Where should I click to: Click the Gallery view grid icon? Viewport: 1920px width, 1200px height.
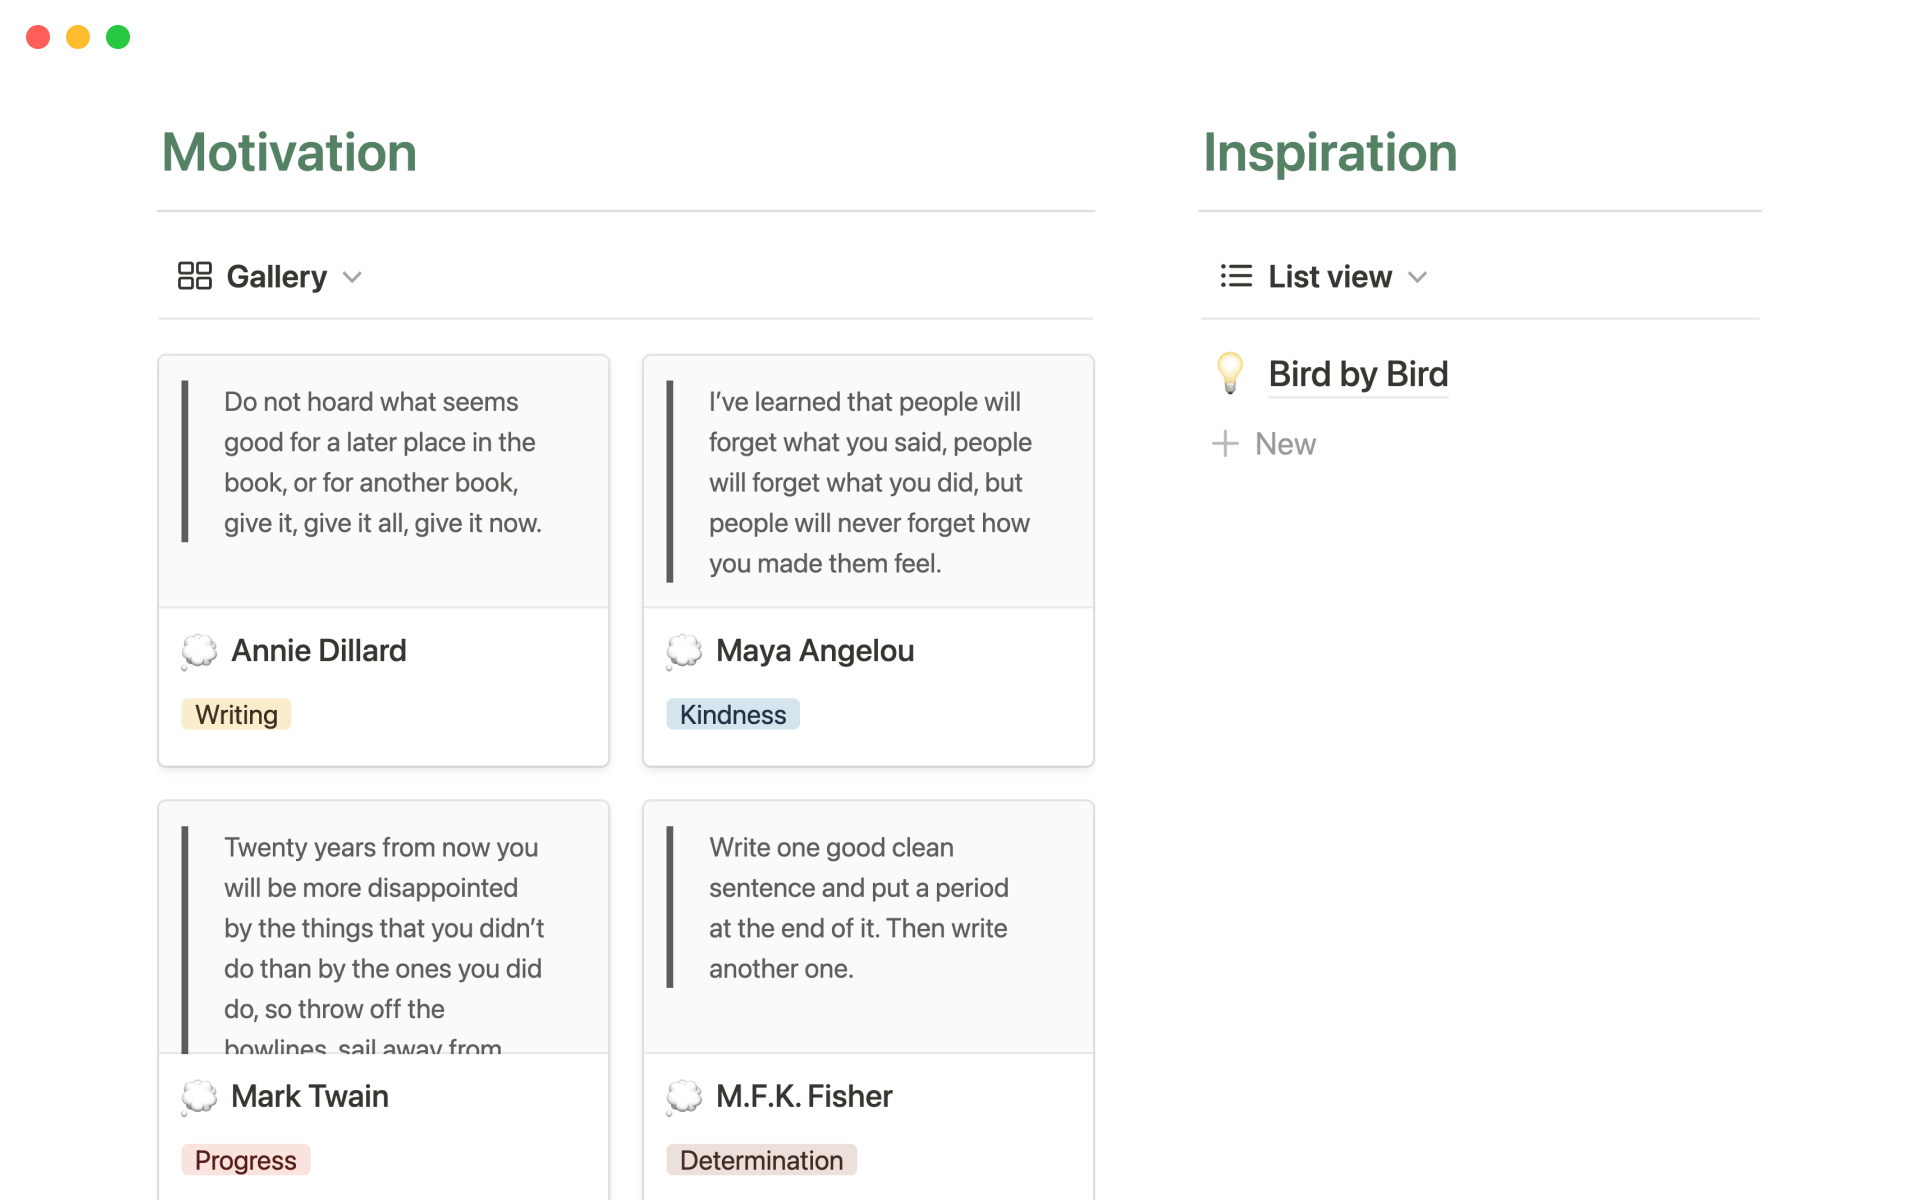(x=194, y=276)
